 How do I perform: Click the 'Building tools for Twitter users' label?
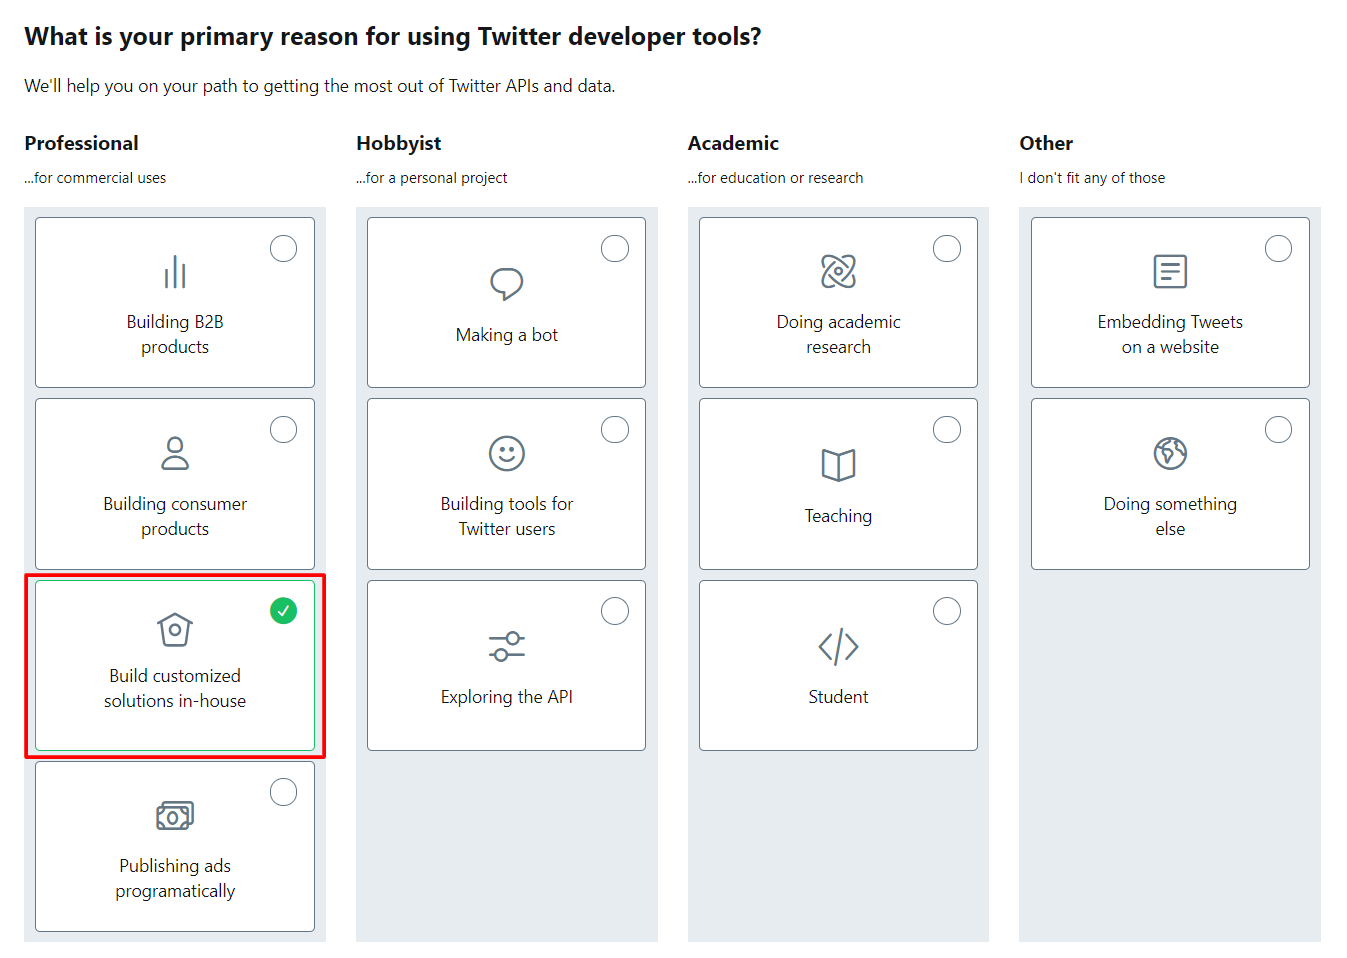tap(507, 516)
